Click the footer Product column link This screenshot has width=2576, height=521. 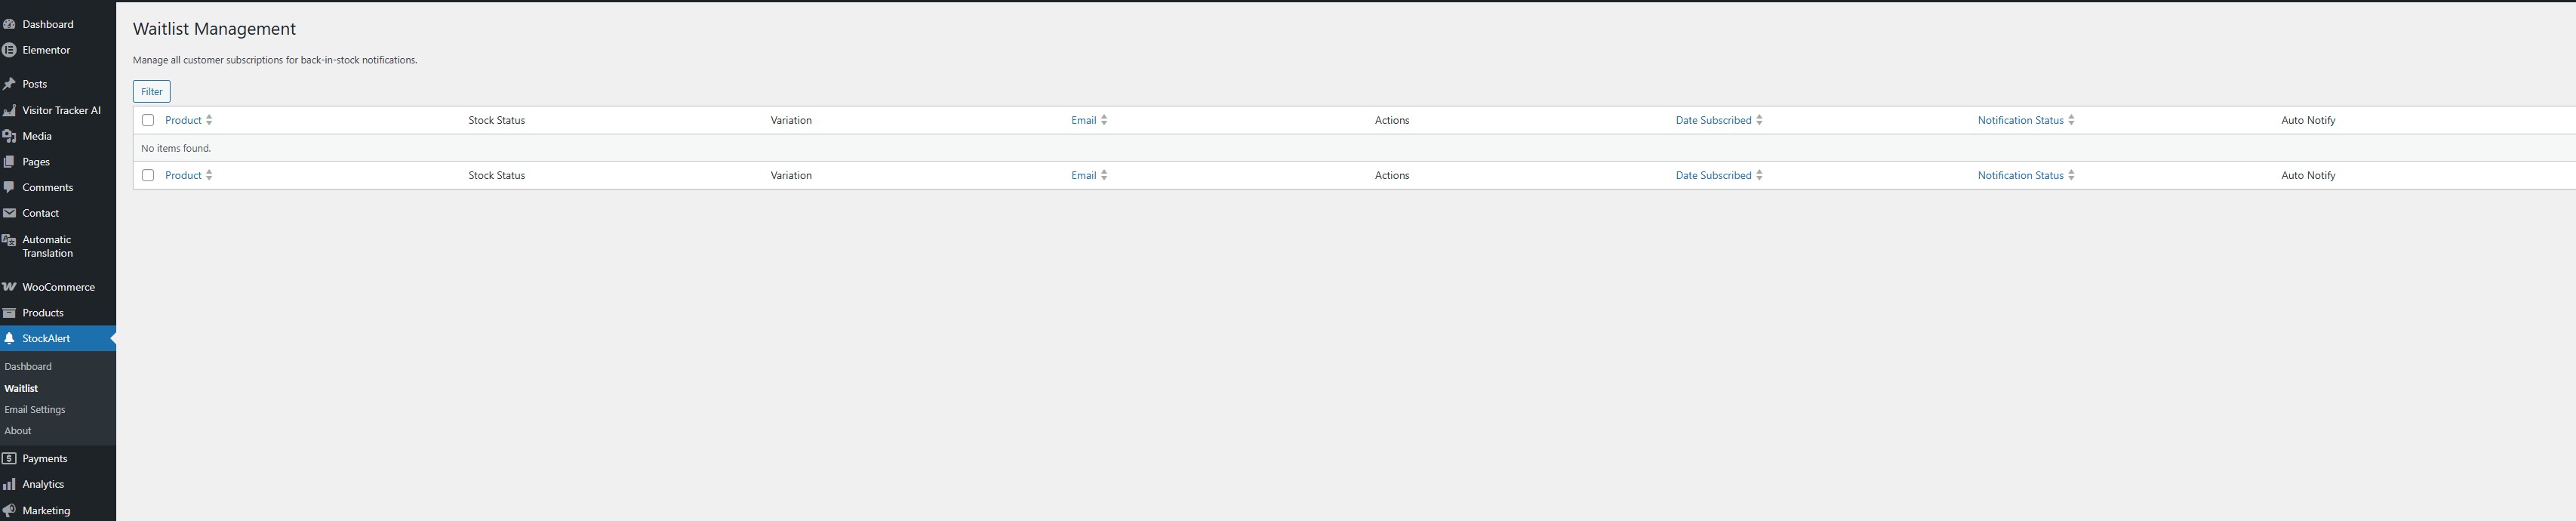coord(183,175)
